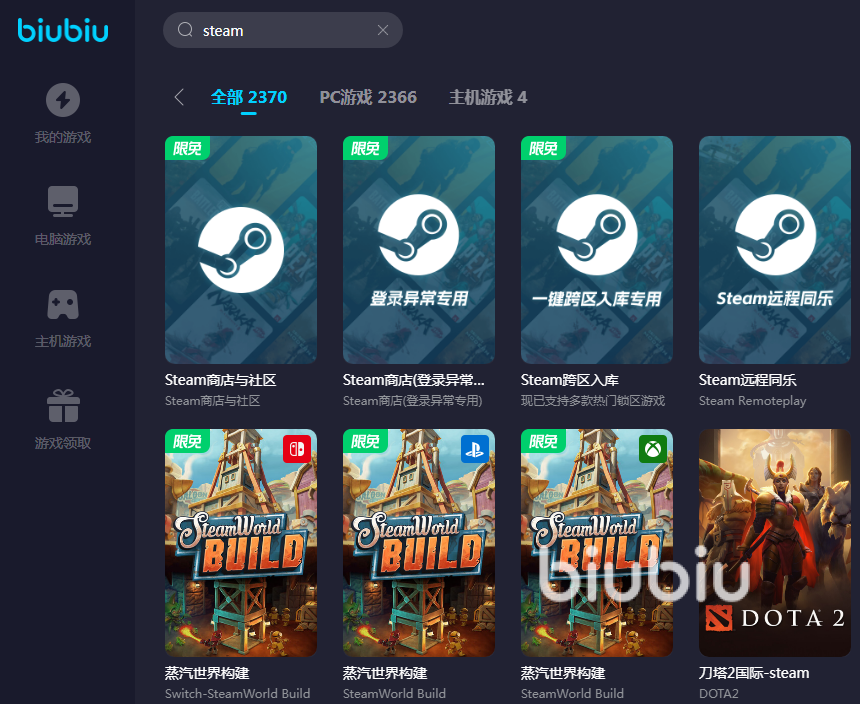The image size is (860, 704).
Task: Open PC games monitor icon
Action: 63,202
